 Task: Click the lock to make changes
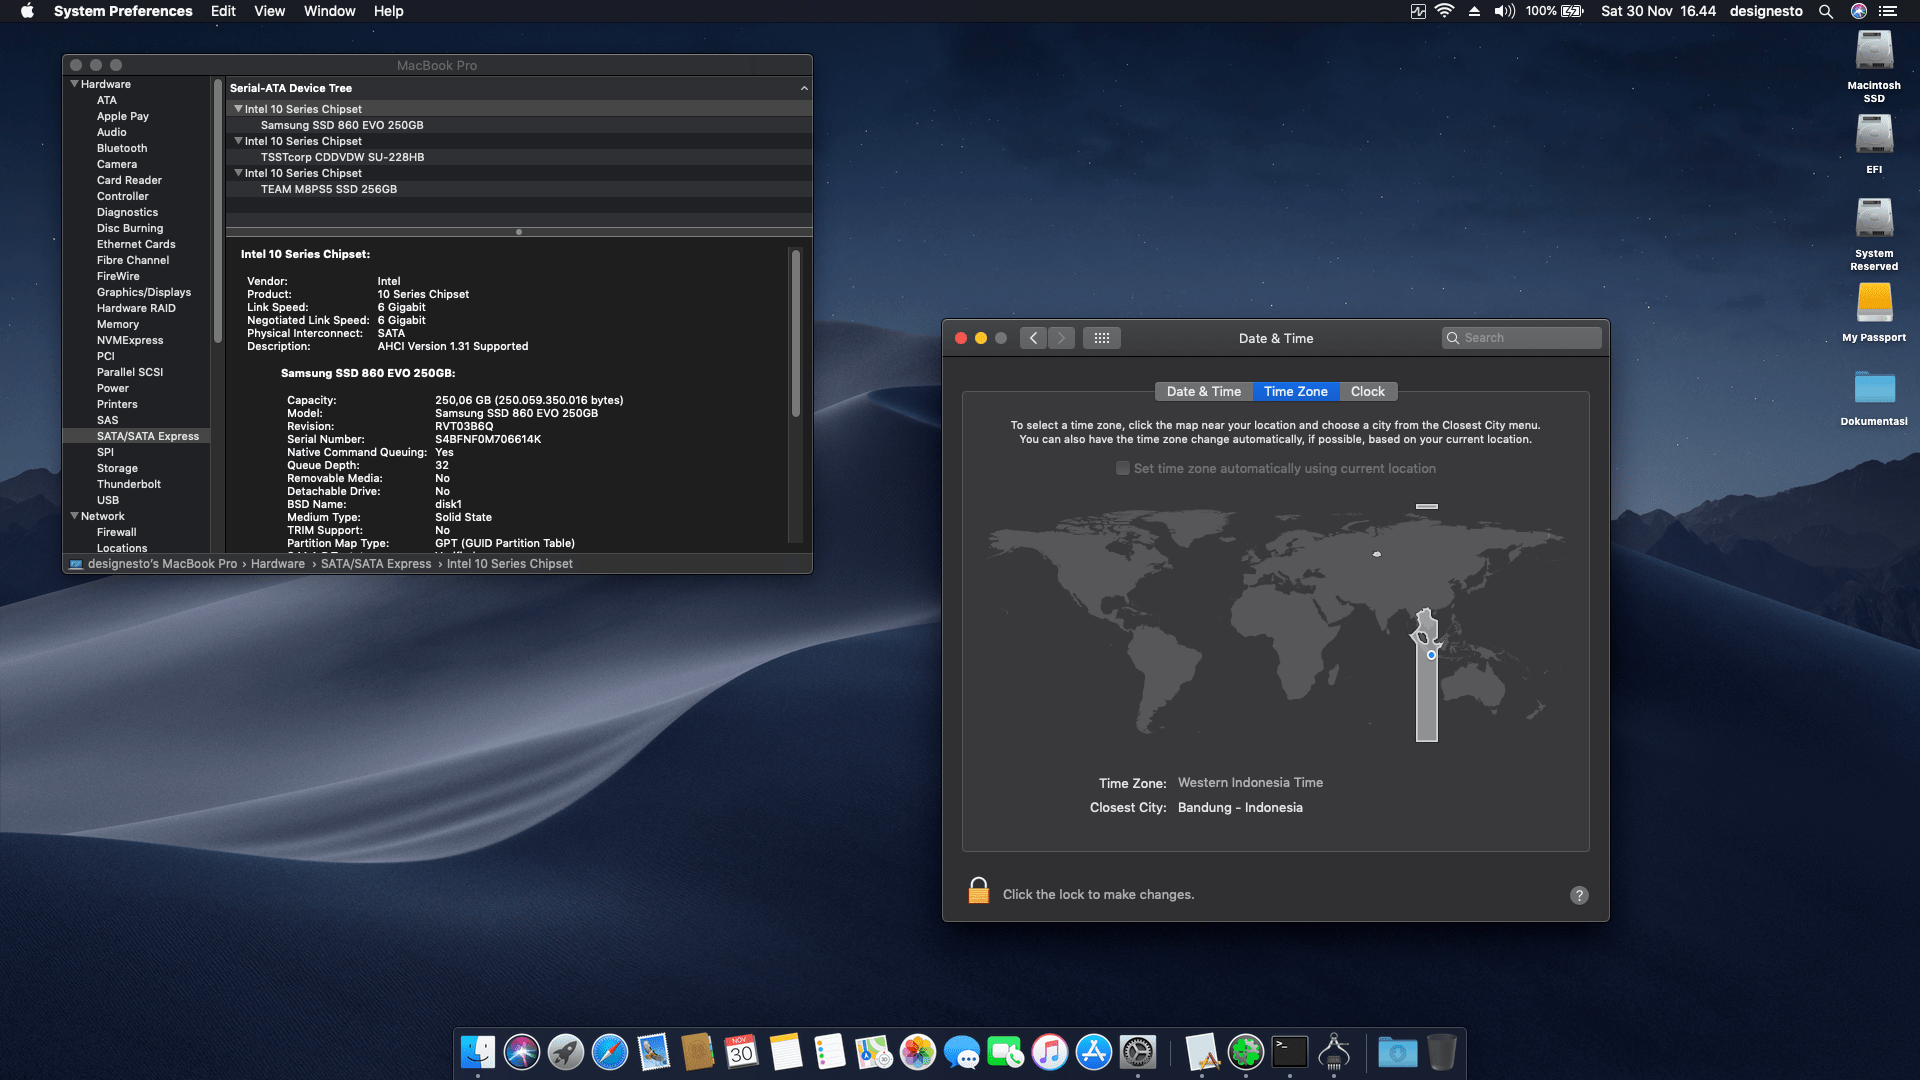tap(977, 891)
